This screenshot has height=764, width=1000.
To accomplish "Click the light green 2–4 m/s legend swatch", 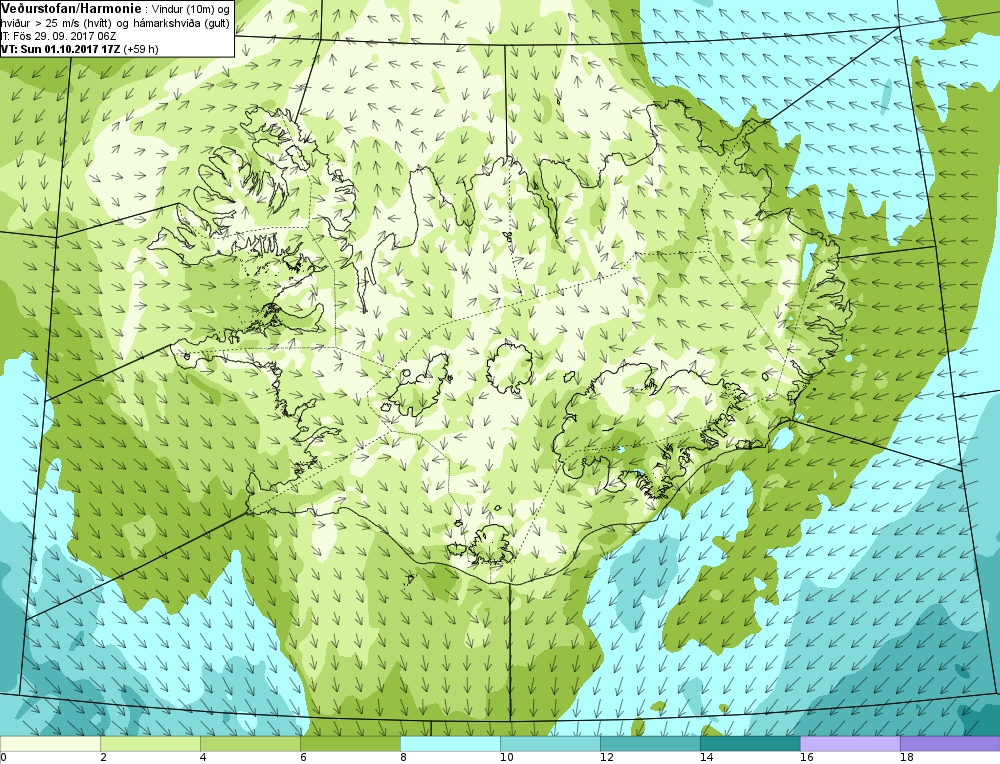I will (x=151, y=744).
